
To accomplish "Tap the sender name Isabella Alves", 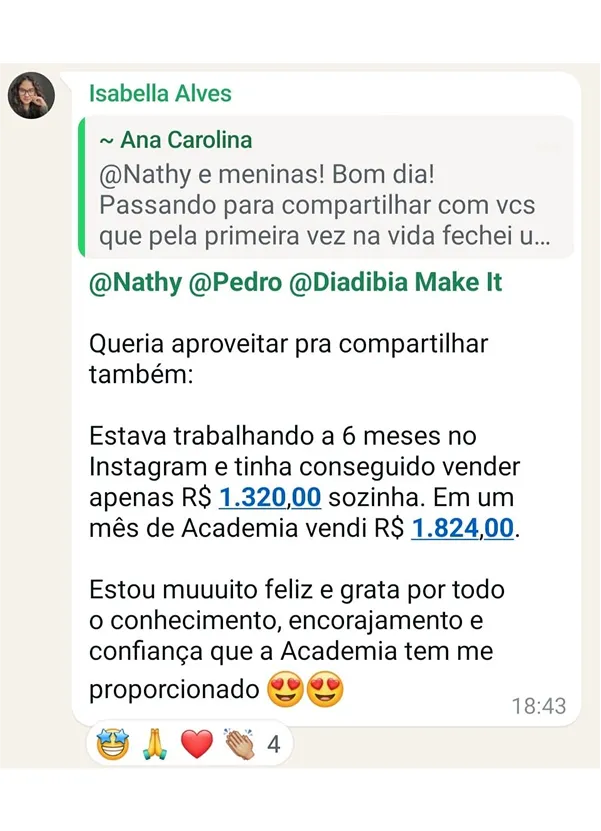I will point(160,94).
